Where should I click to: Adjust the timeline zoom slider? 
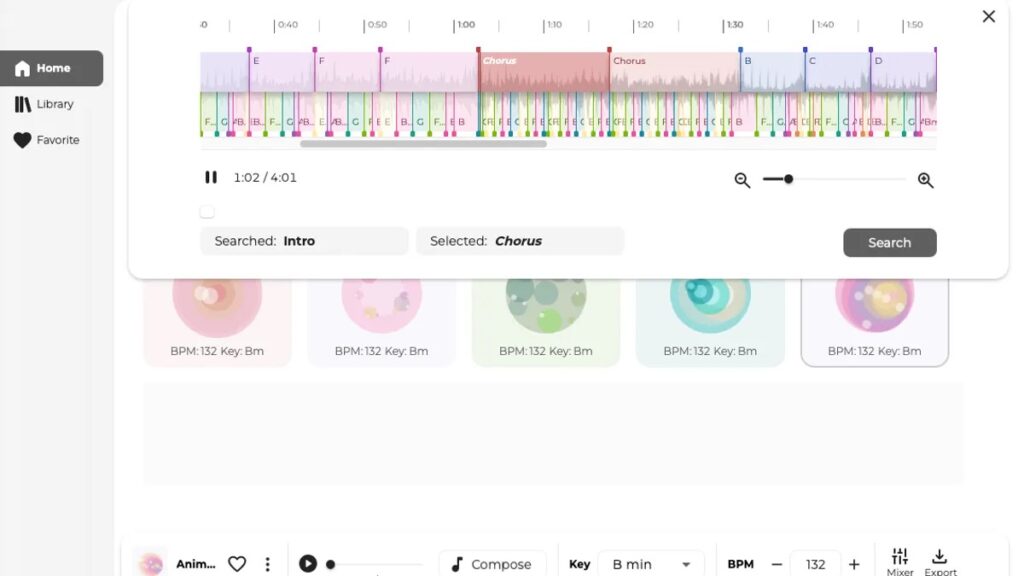pos(788,179)
